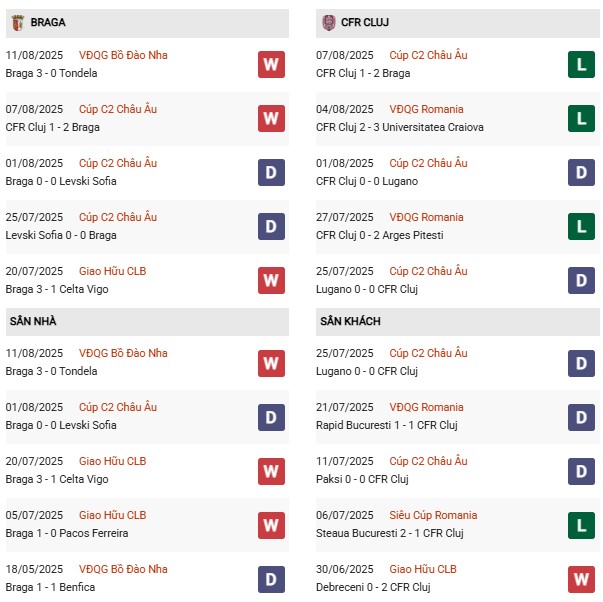Click the Braga club crest icon
Image resolution: width=603 pixels, height=602 pixels.
[x=17, y=22]
